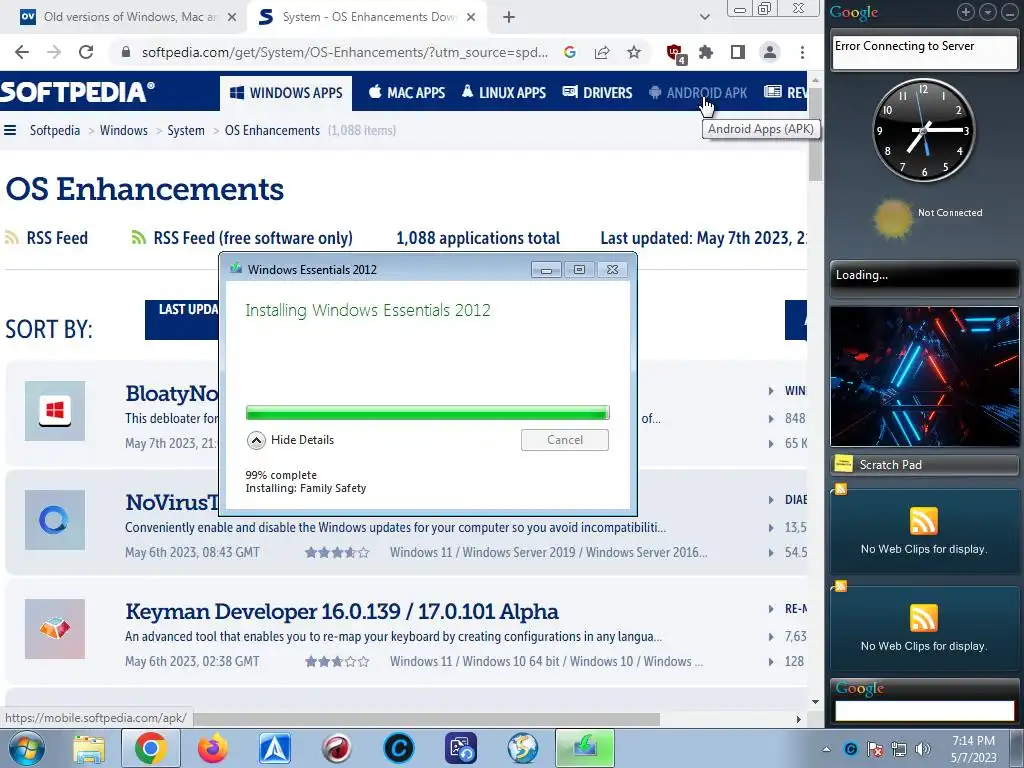Open the Windows Start button

click(26, 748)
